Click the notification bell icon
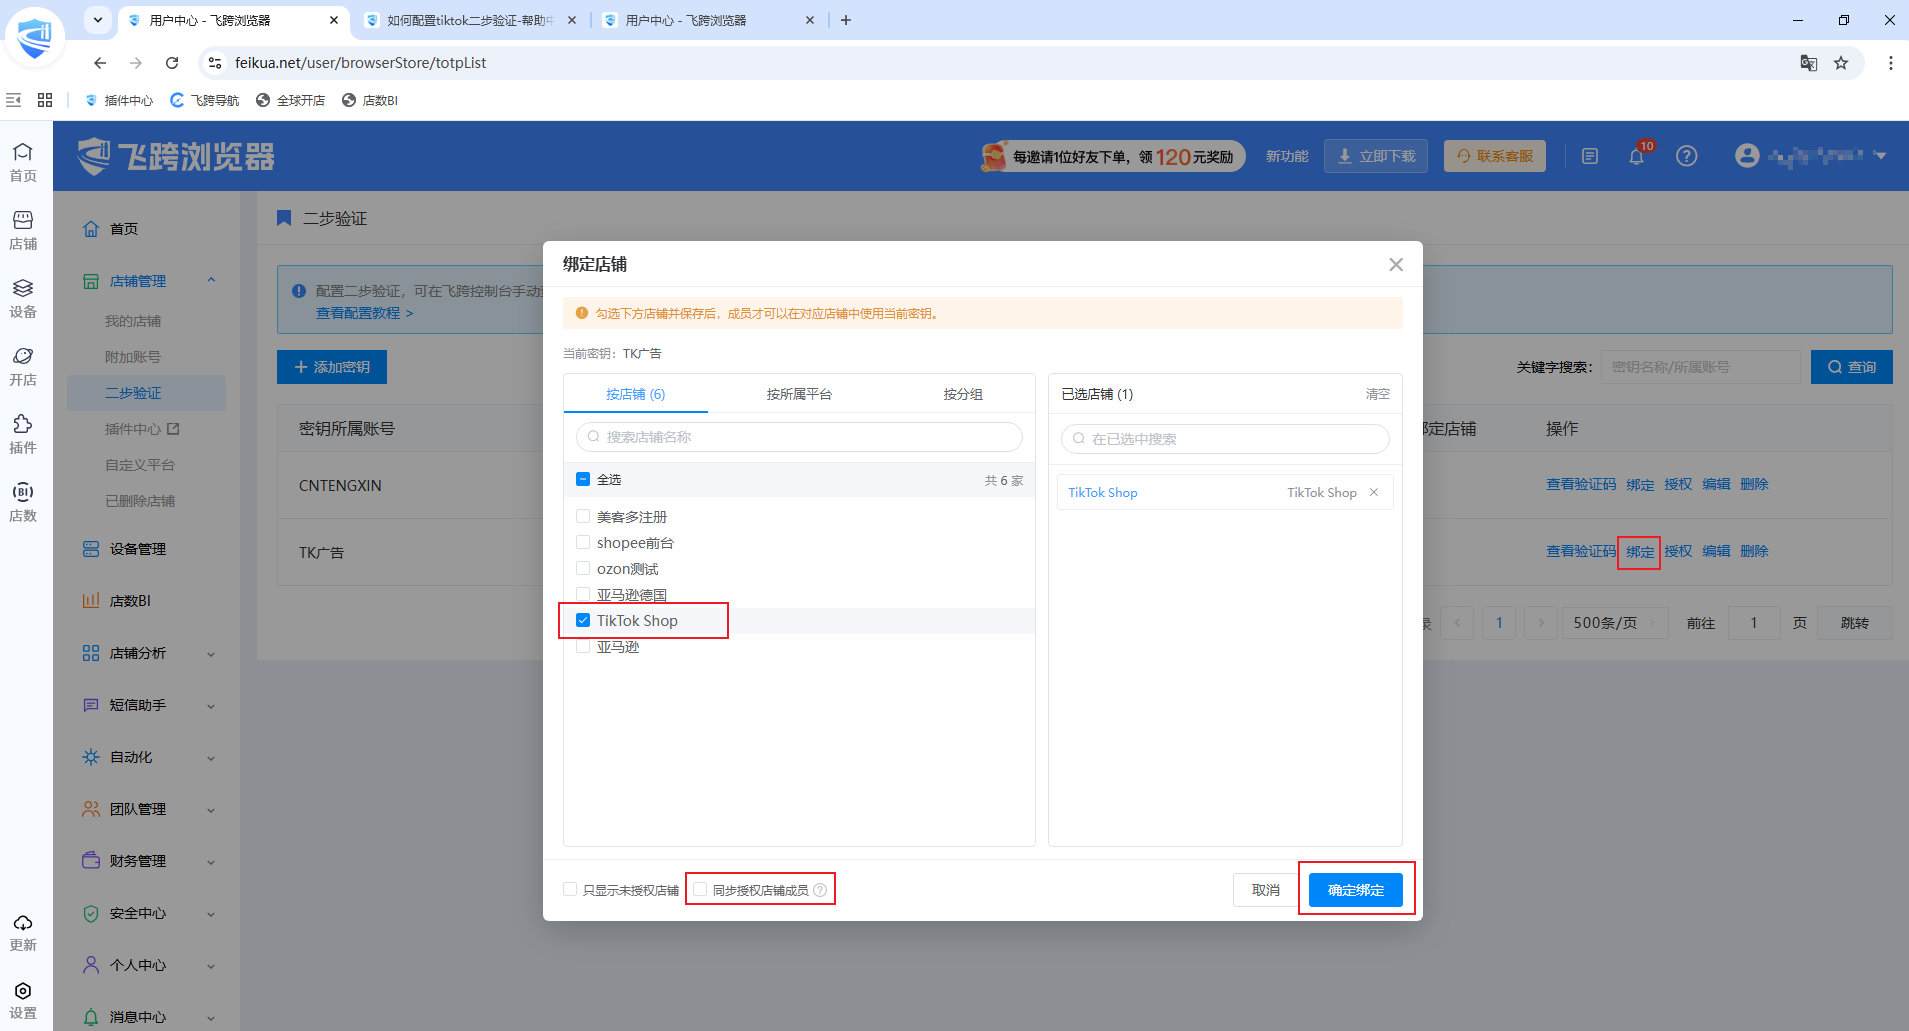Image resolution: width=1909 pixels, height=1031 pixels. coord(1636,156)
